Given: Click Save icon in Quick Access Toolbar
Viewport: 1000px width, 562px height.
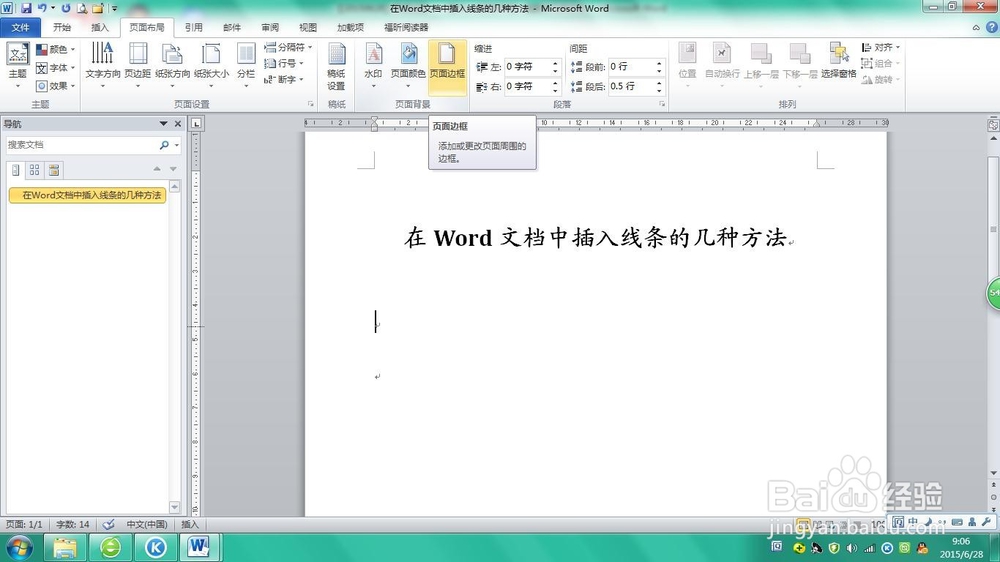Looking at the screenshot, I should tap(26, 8).
